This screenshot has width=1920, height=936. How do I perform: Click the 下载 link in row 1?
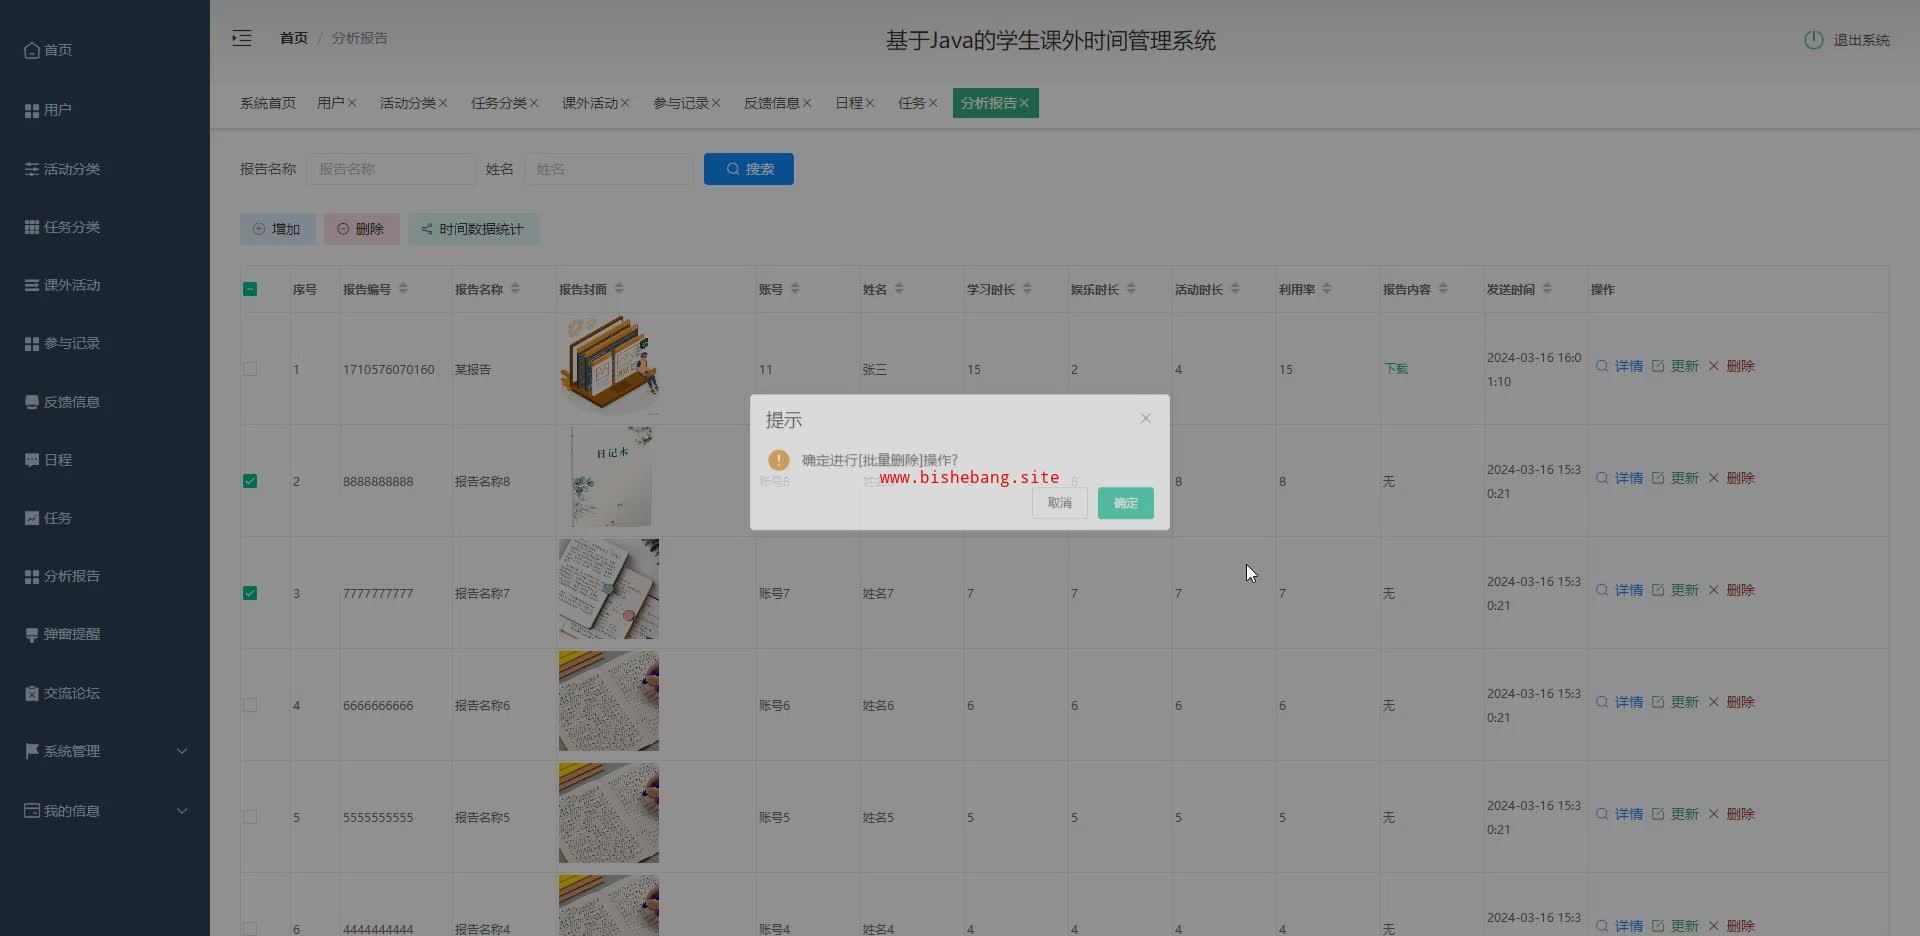tap(1396, 369)
